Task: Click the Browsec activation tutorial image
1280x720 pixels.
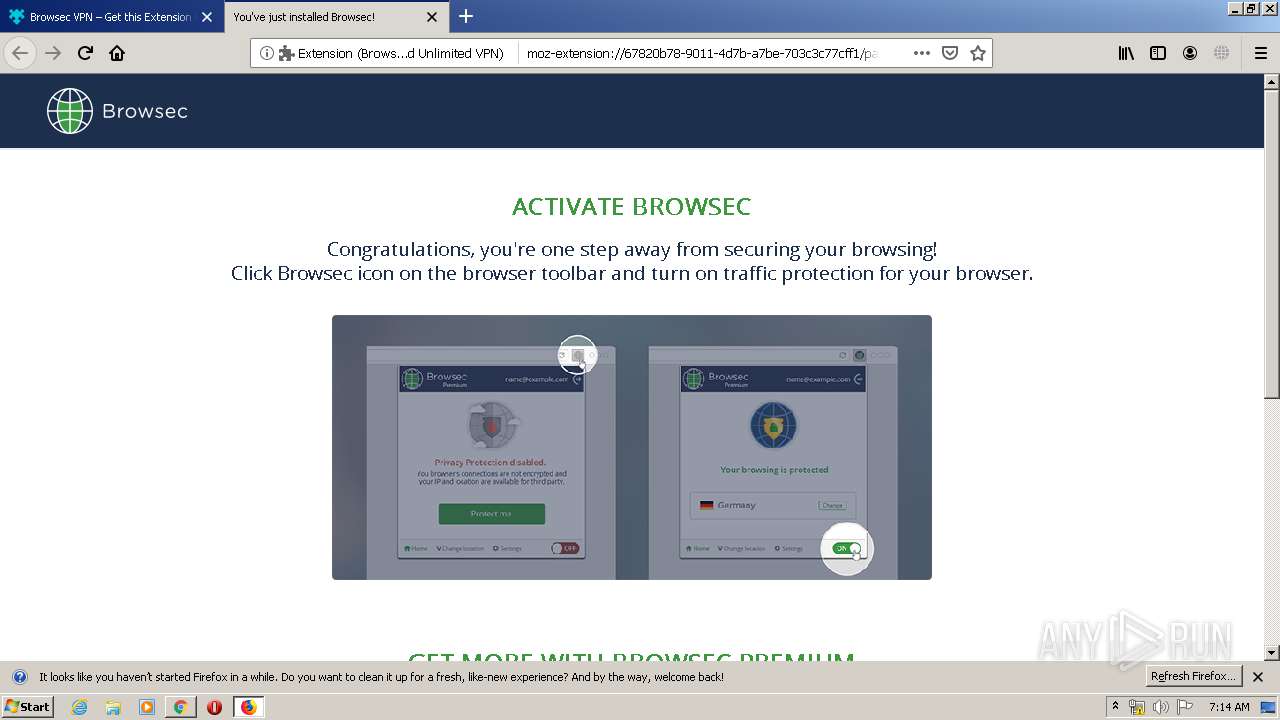Action: point(632,447)
